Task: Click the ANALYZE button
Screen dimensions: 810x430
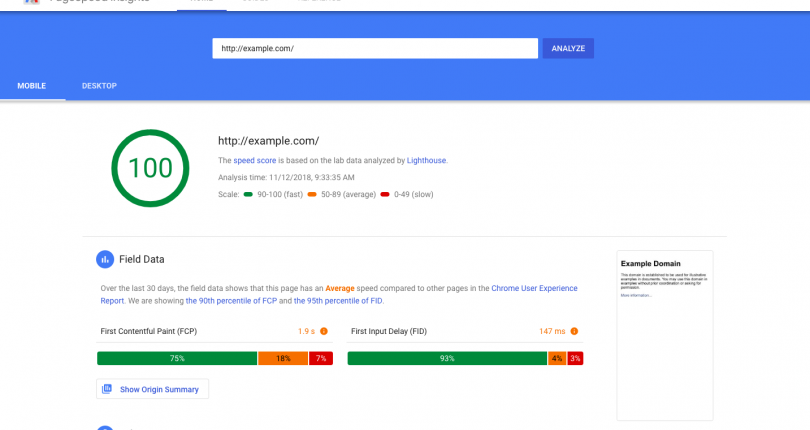Action: 568,49
